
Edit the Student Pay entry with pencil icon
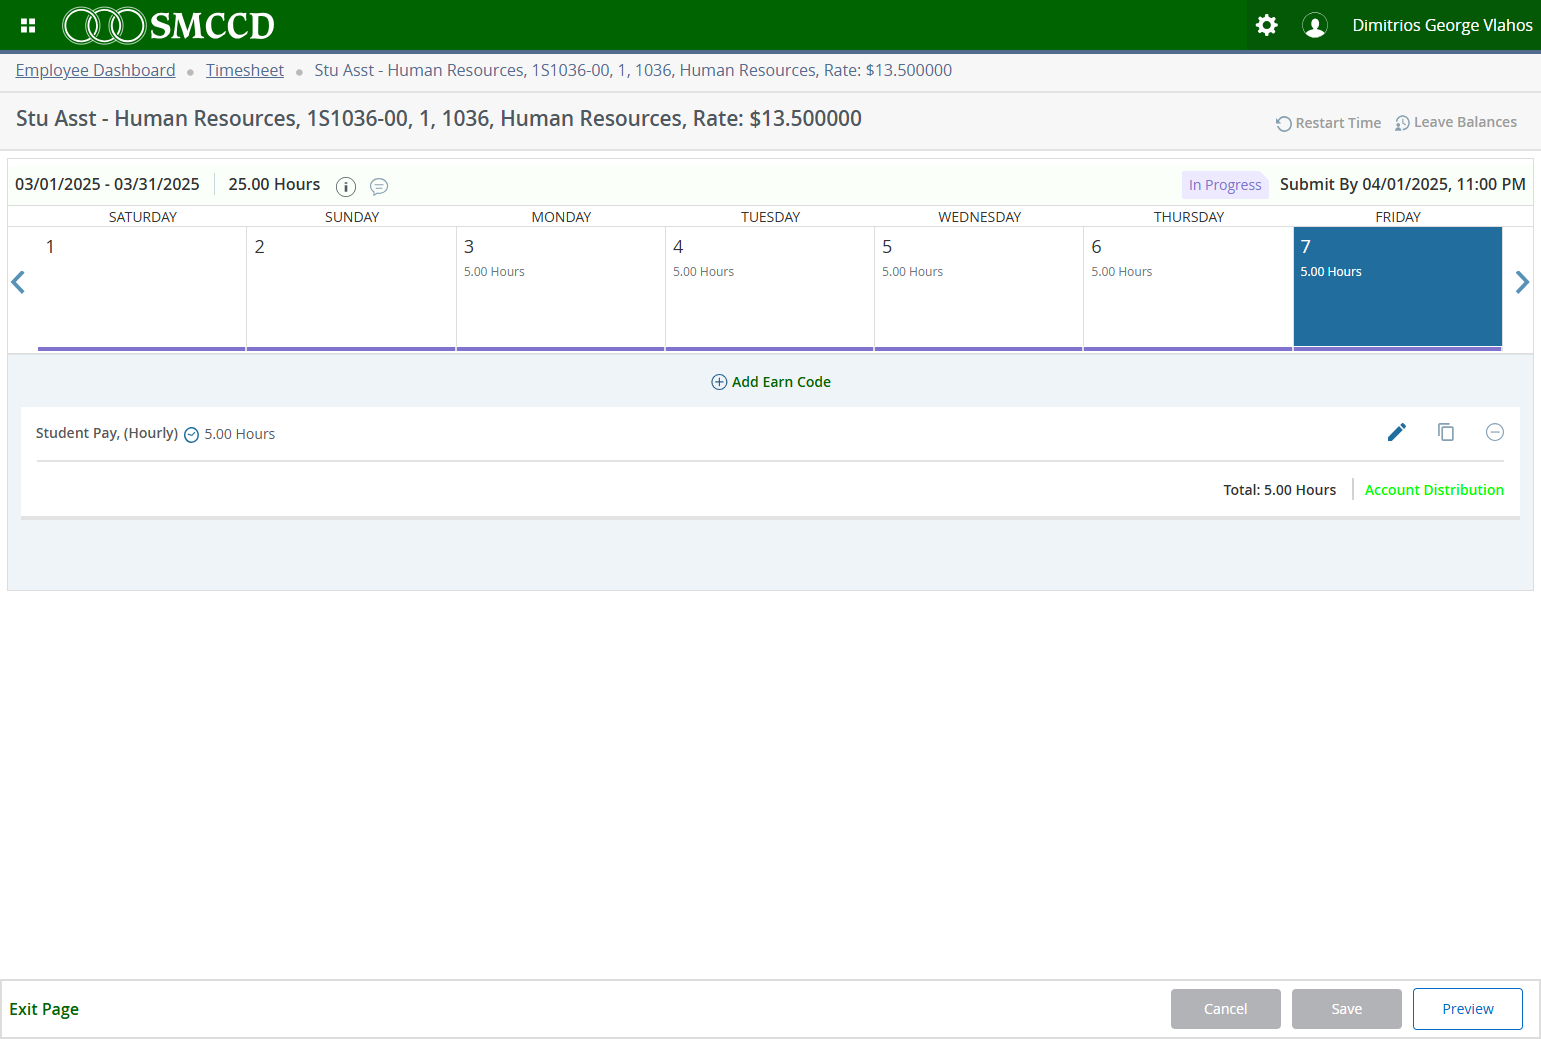pyautogui.click(x=1397, y=432)
